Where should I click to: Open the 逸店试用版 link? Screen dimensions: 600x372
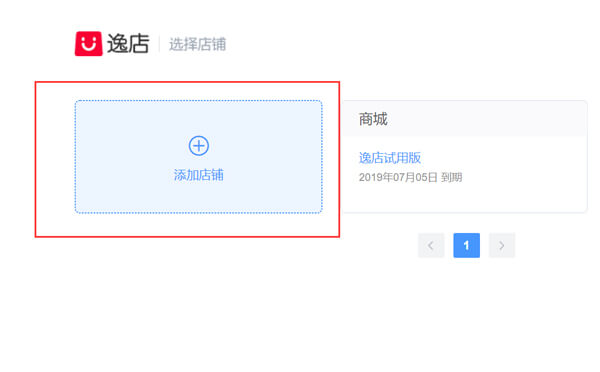(x=390, y=158)
